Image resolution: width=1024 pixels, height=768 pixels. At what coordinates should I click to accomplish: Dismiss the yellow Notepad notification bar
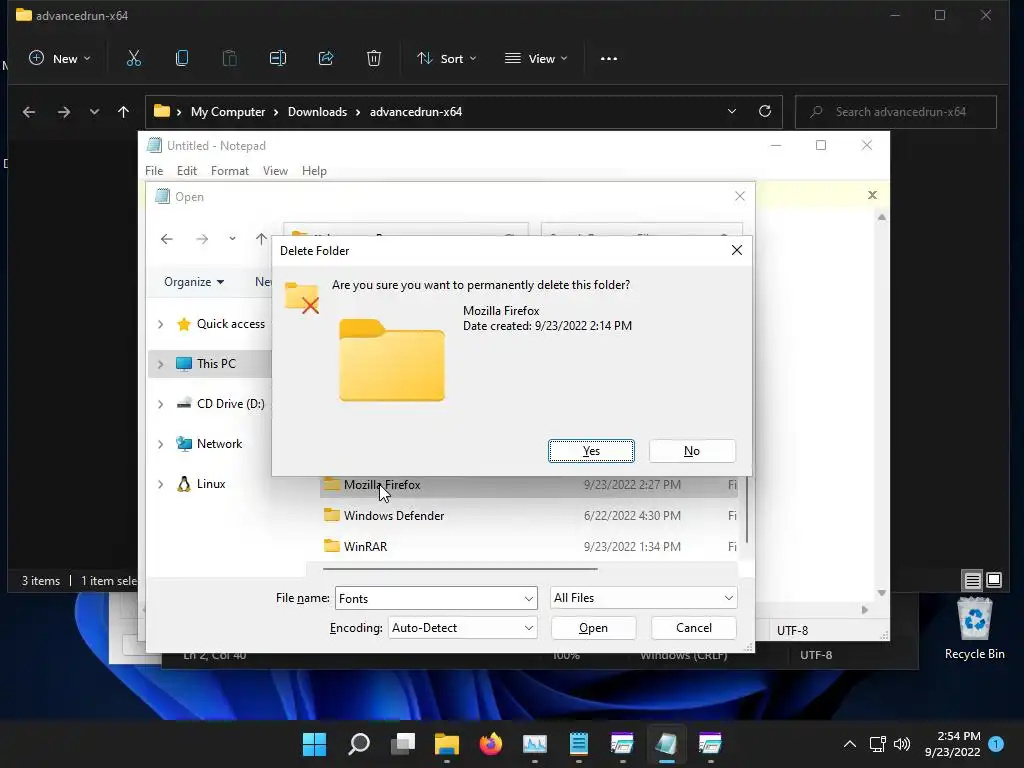tap(872, 195)
